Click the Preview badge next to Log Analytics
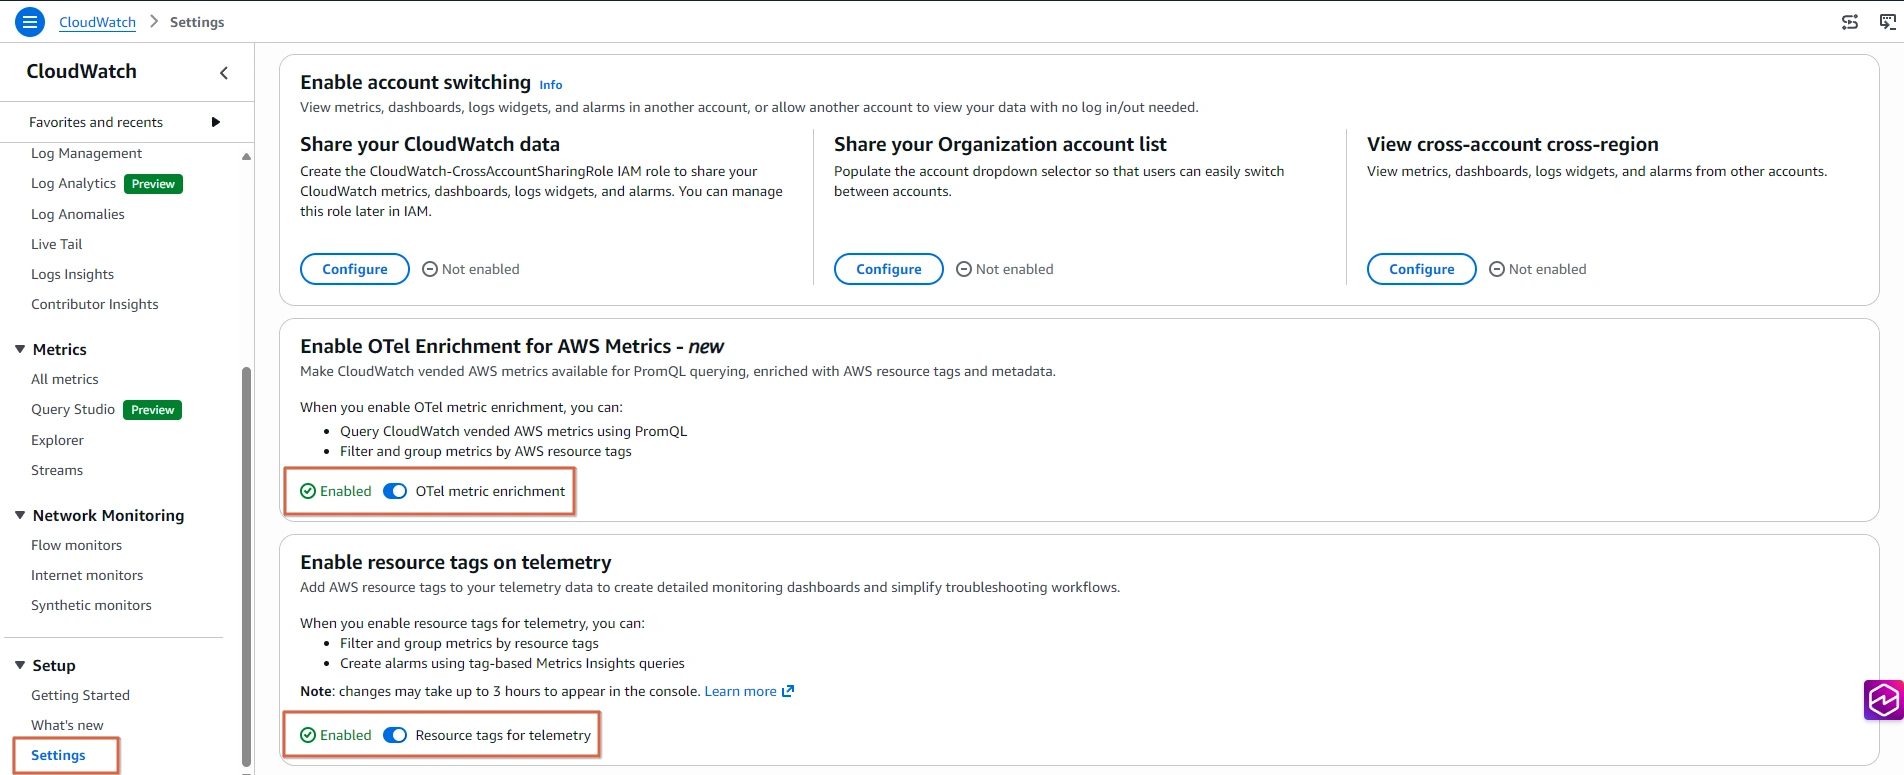 tap(153, 184)
